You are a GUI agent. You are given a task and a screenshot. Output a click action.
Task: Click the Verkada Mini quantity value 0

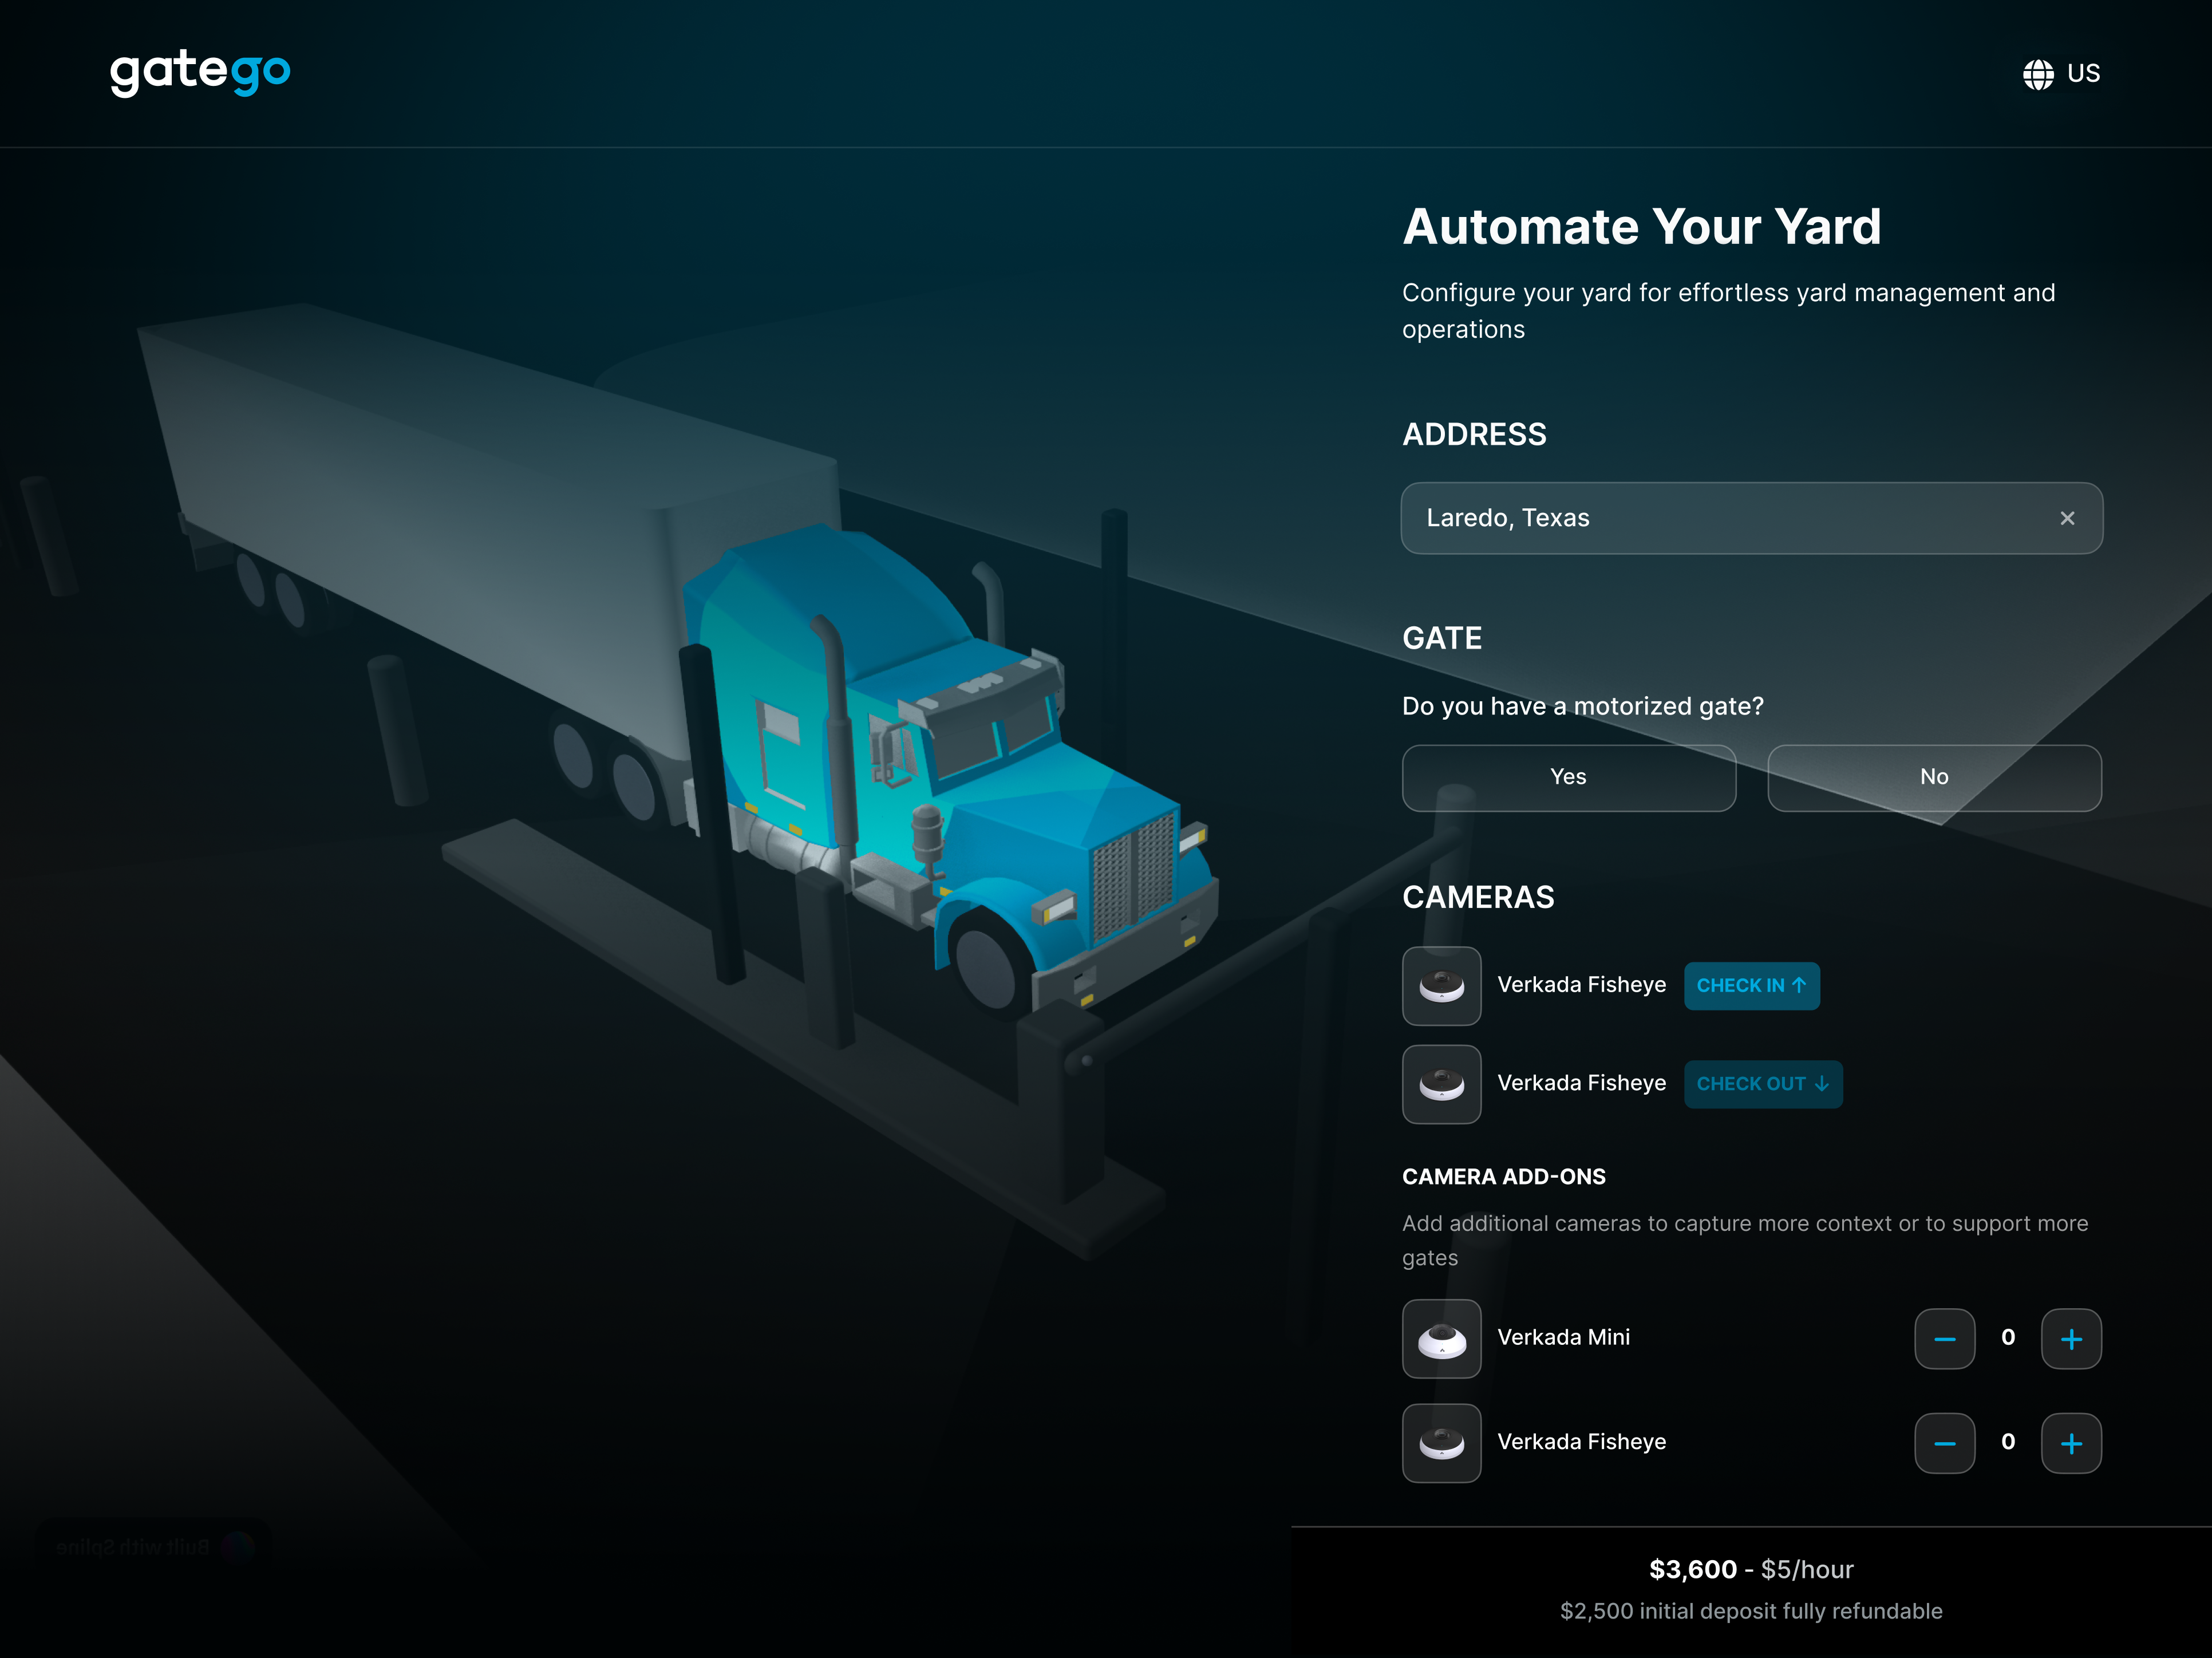click(x=2008, y=1337)
